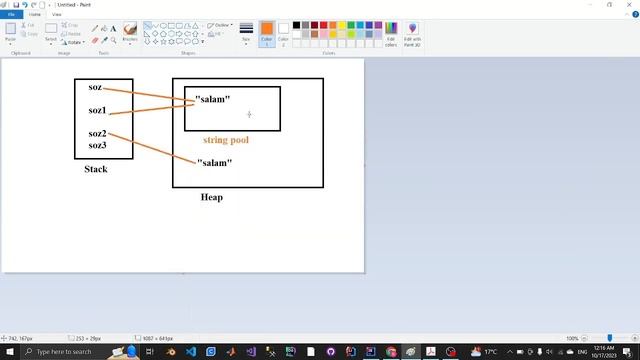Image resolution: width=640 pixels, height=360 pixels.
Task: Expand the Paste dropdown arrow
Action: 11,44
